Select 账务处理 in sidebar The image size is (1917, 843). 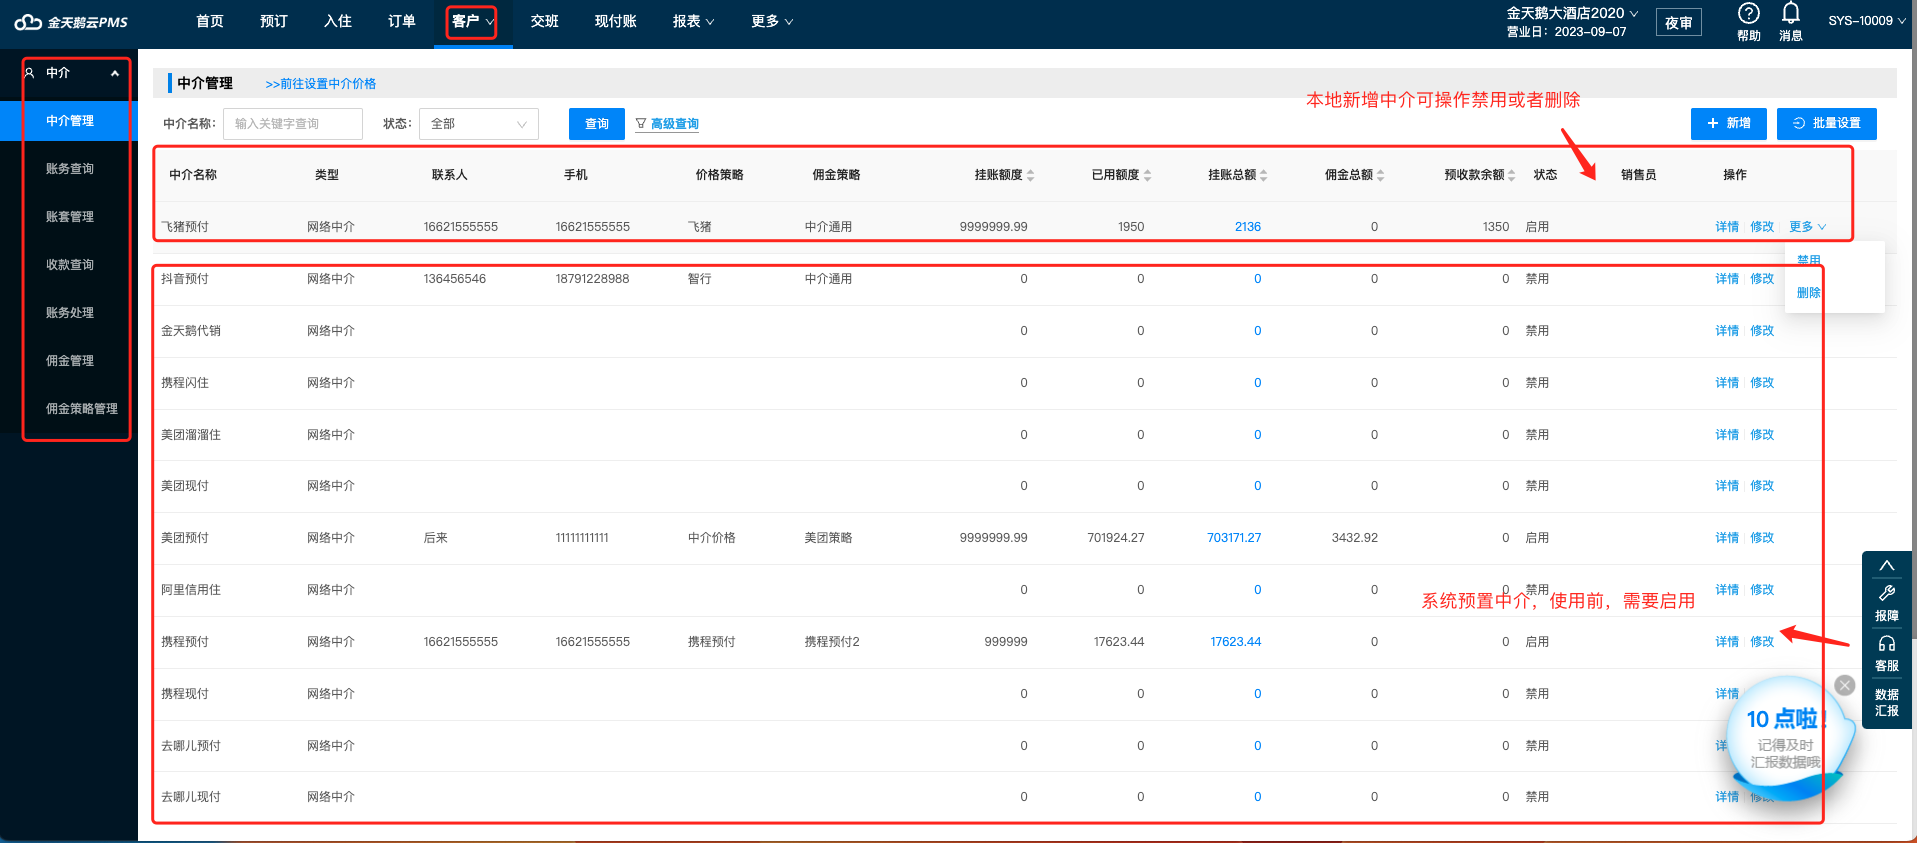coord(69,313)
